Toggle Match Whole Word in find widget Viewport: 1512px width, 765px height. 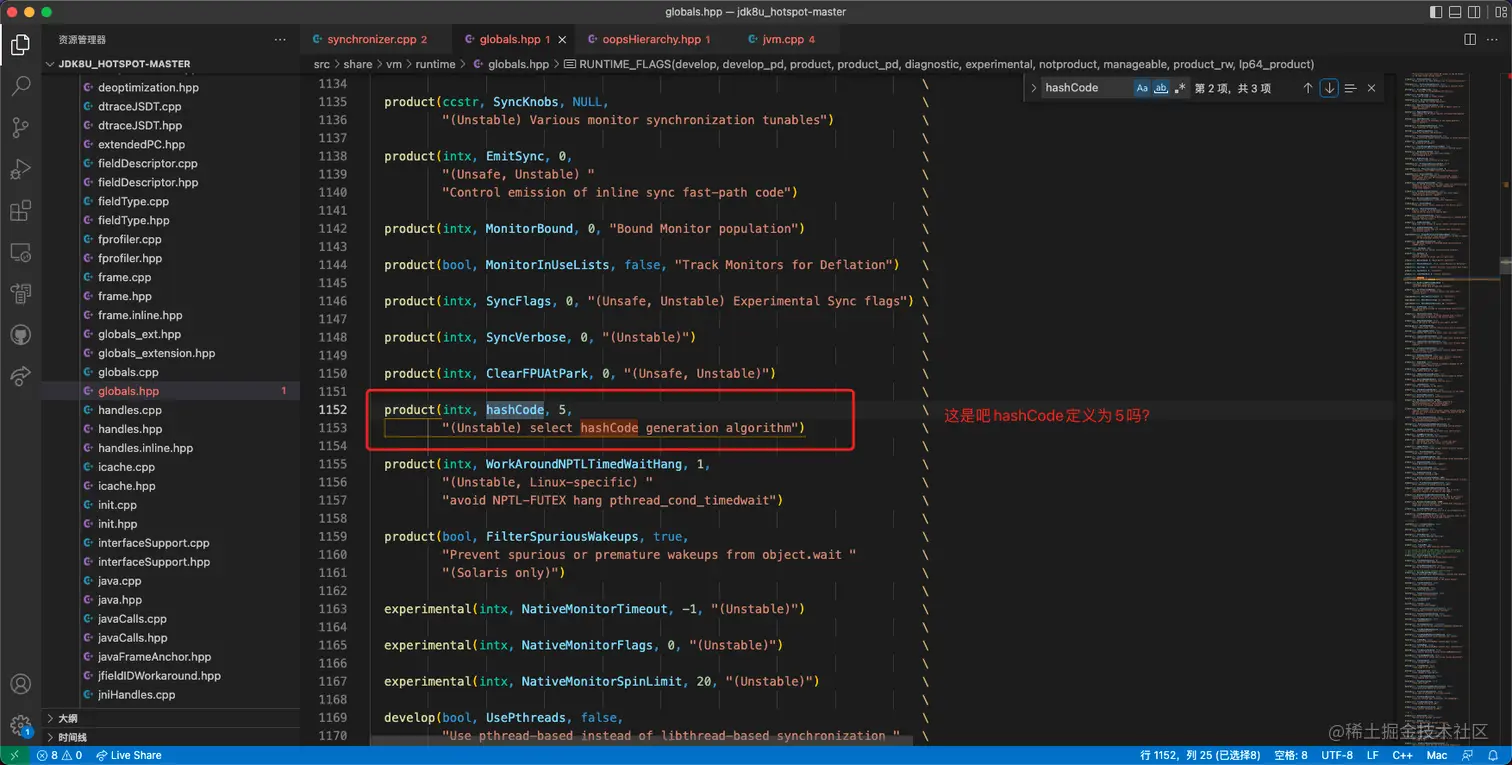coord(1161,88)
